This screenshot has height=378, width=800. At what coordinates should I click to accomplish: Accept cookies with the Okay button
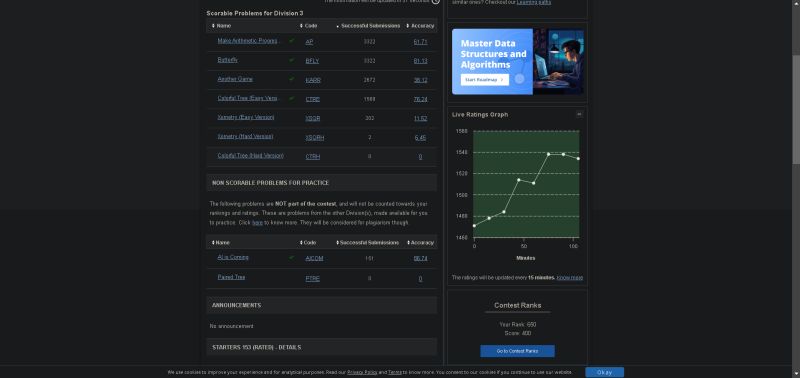(605, 372)
